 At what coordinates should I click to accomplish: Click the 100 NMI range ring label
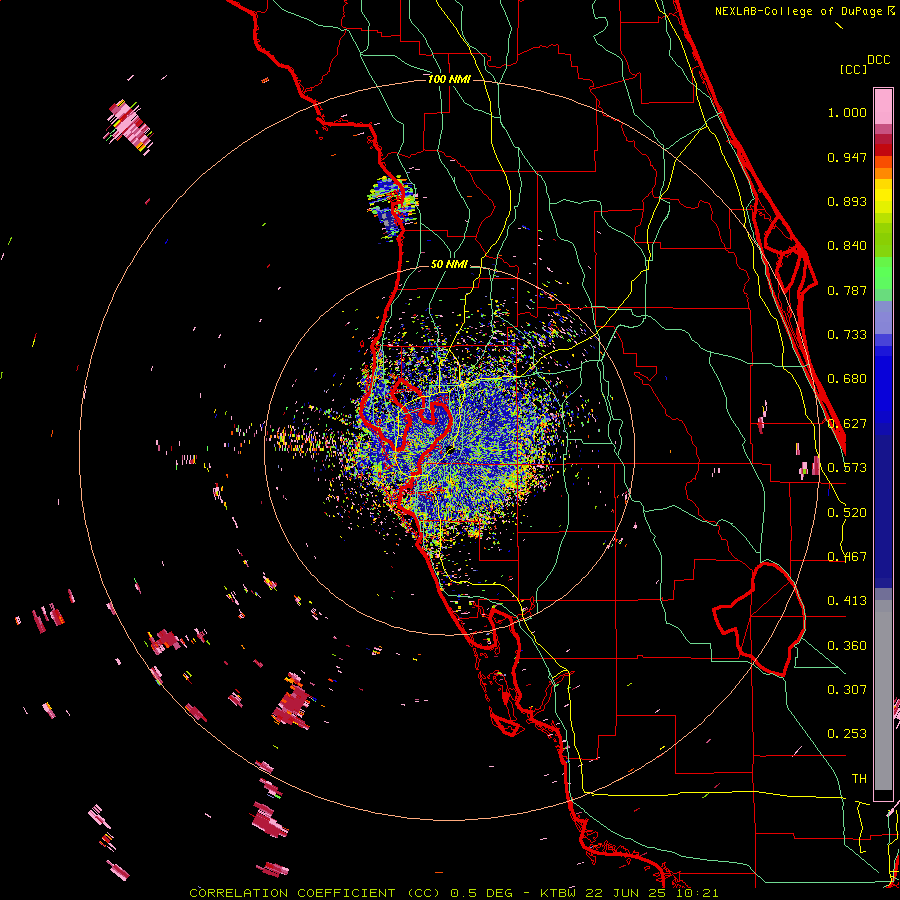[x=449, y=79]
